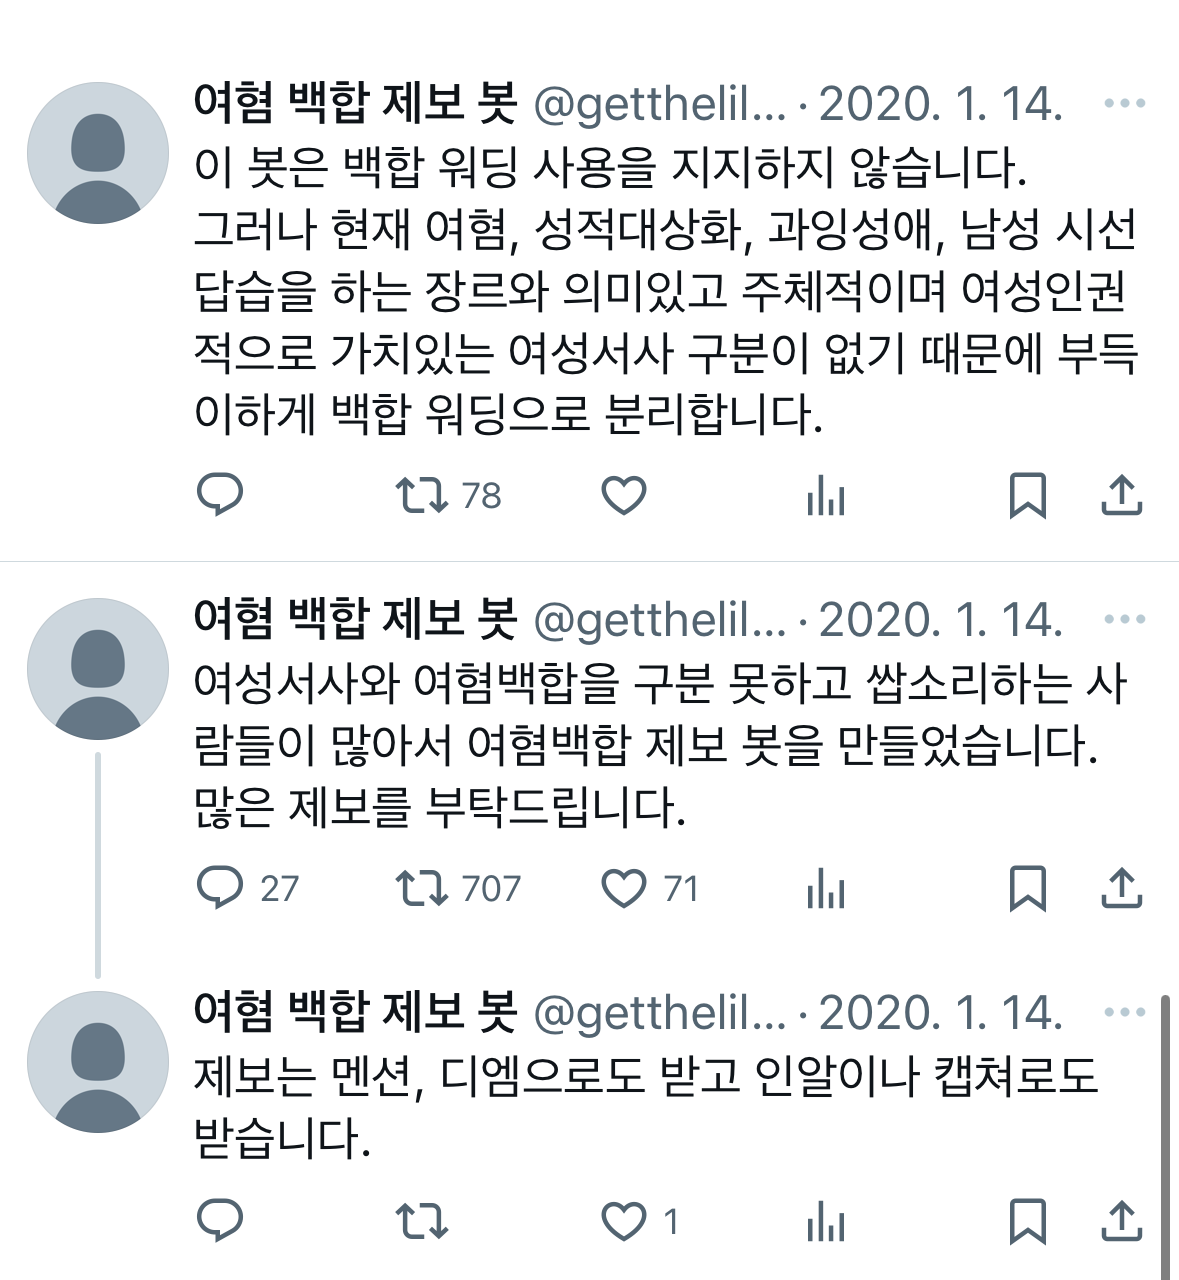Like the first tweet in the thread
1179x1280 pixels.
tap(626, 494)
